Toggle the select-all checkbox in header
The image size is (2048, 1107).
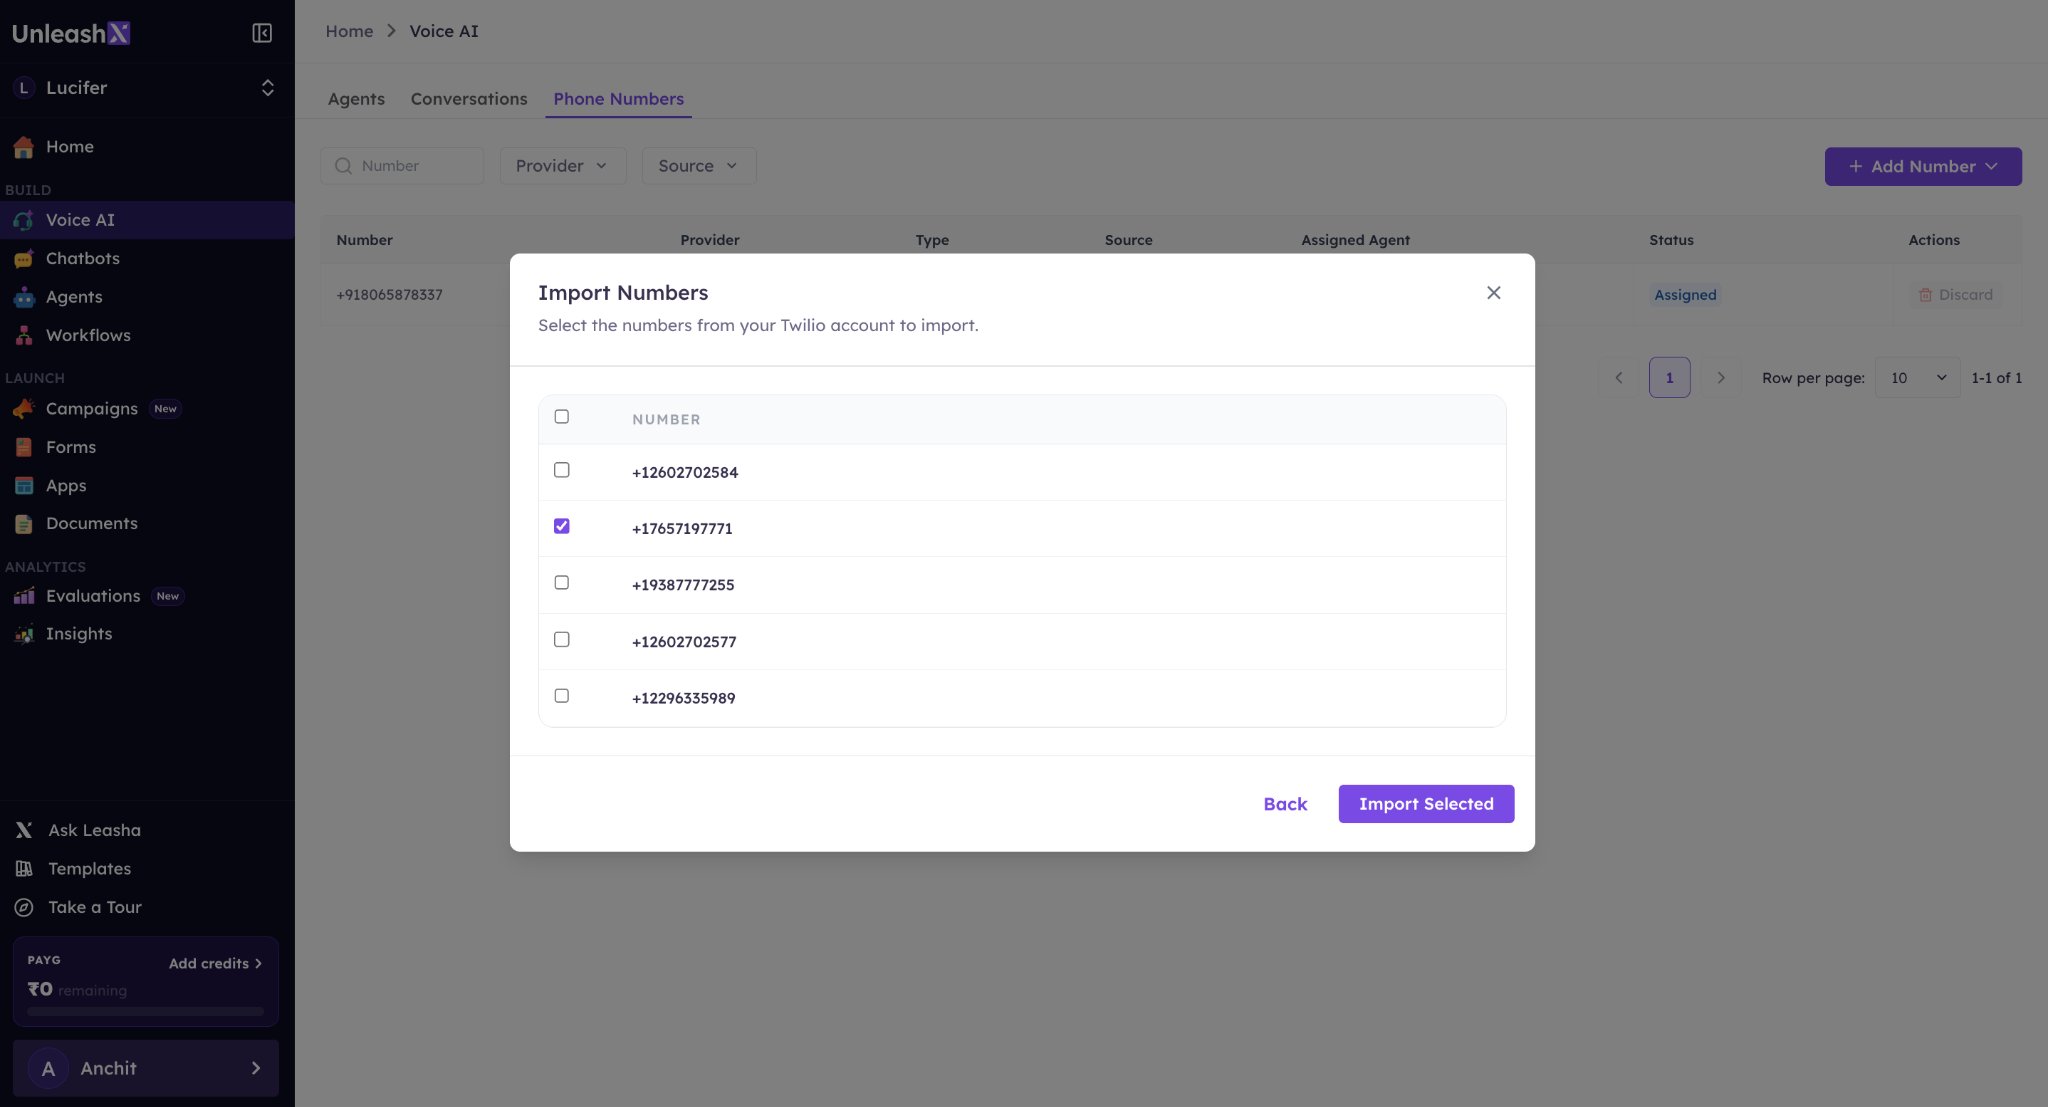562,417
